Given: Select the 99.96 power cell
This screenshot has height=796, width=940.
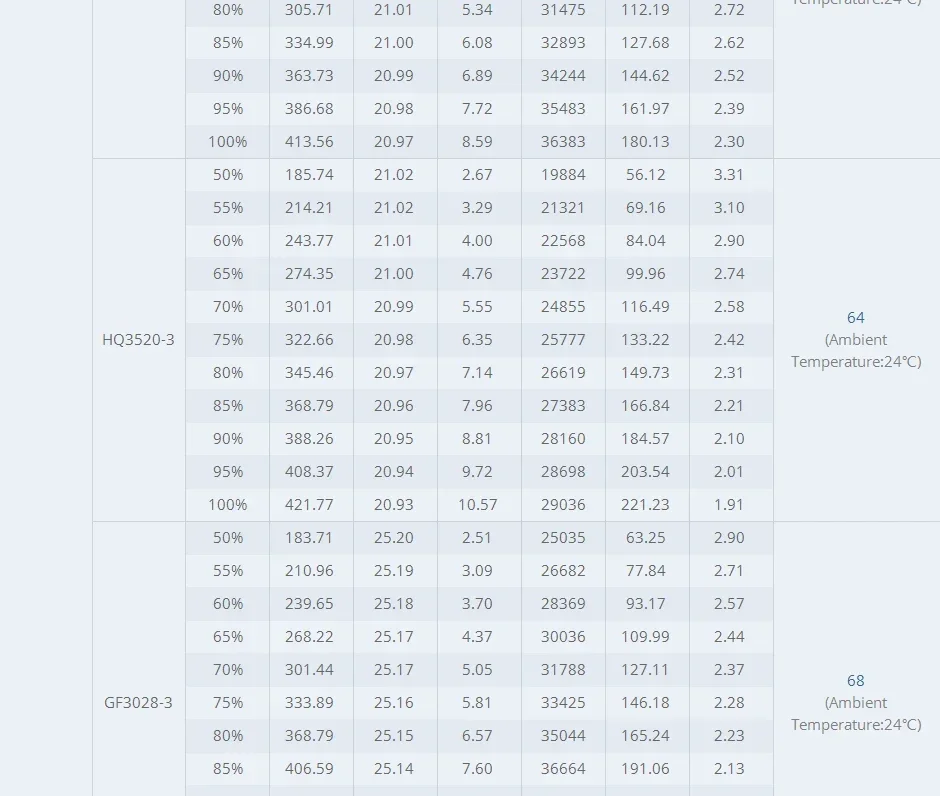Looking at the screenshot, I should [646, 274].
